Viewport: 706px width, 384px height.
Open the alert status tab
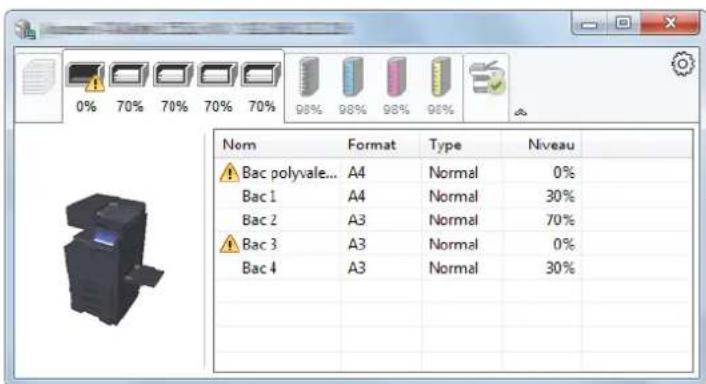click(487, 87)
